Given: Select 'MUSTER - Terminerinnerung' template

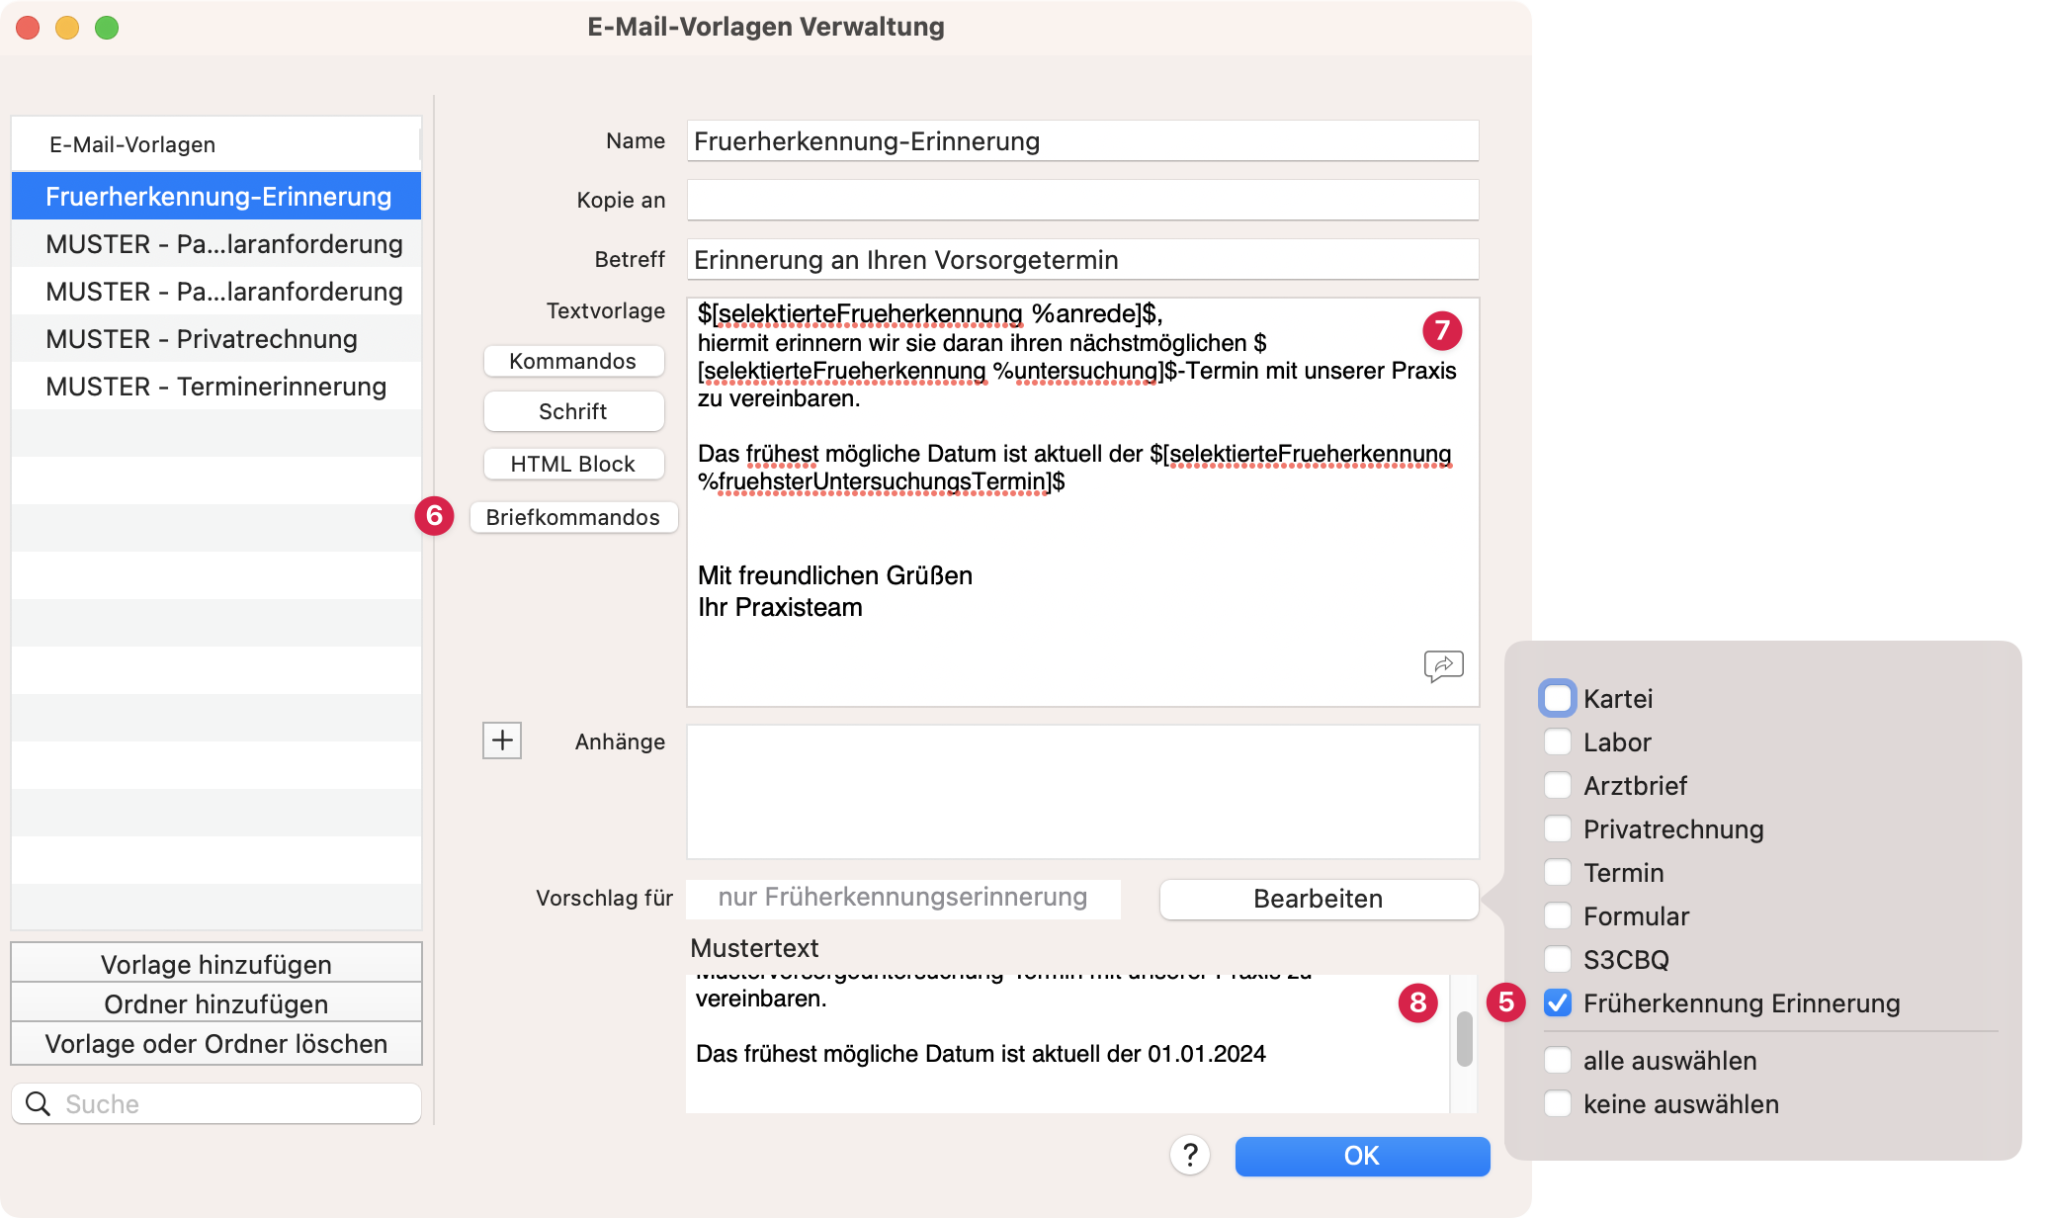Looking at the screenshot, I should tap(216, 386).
